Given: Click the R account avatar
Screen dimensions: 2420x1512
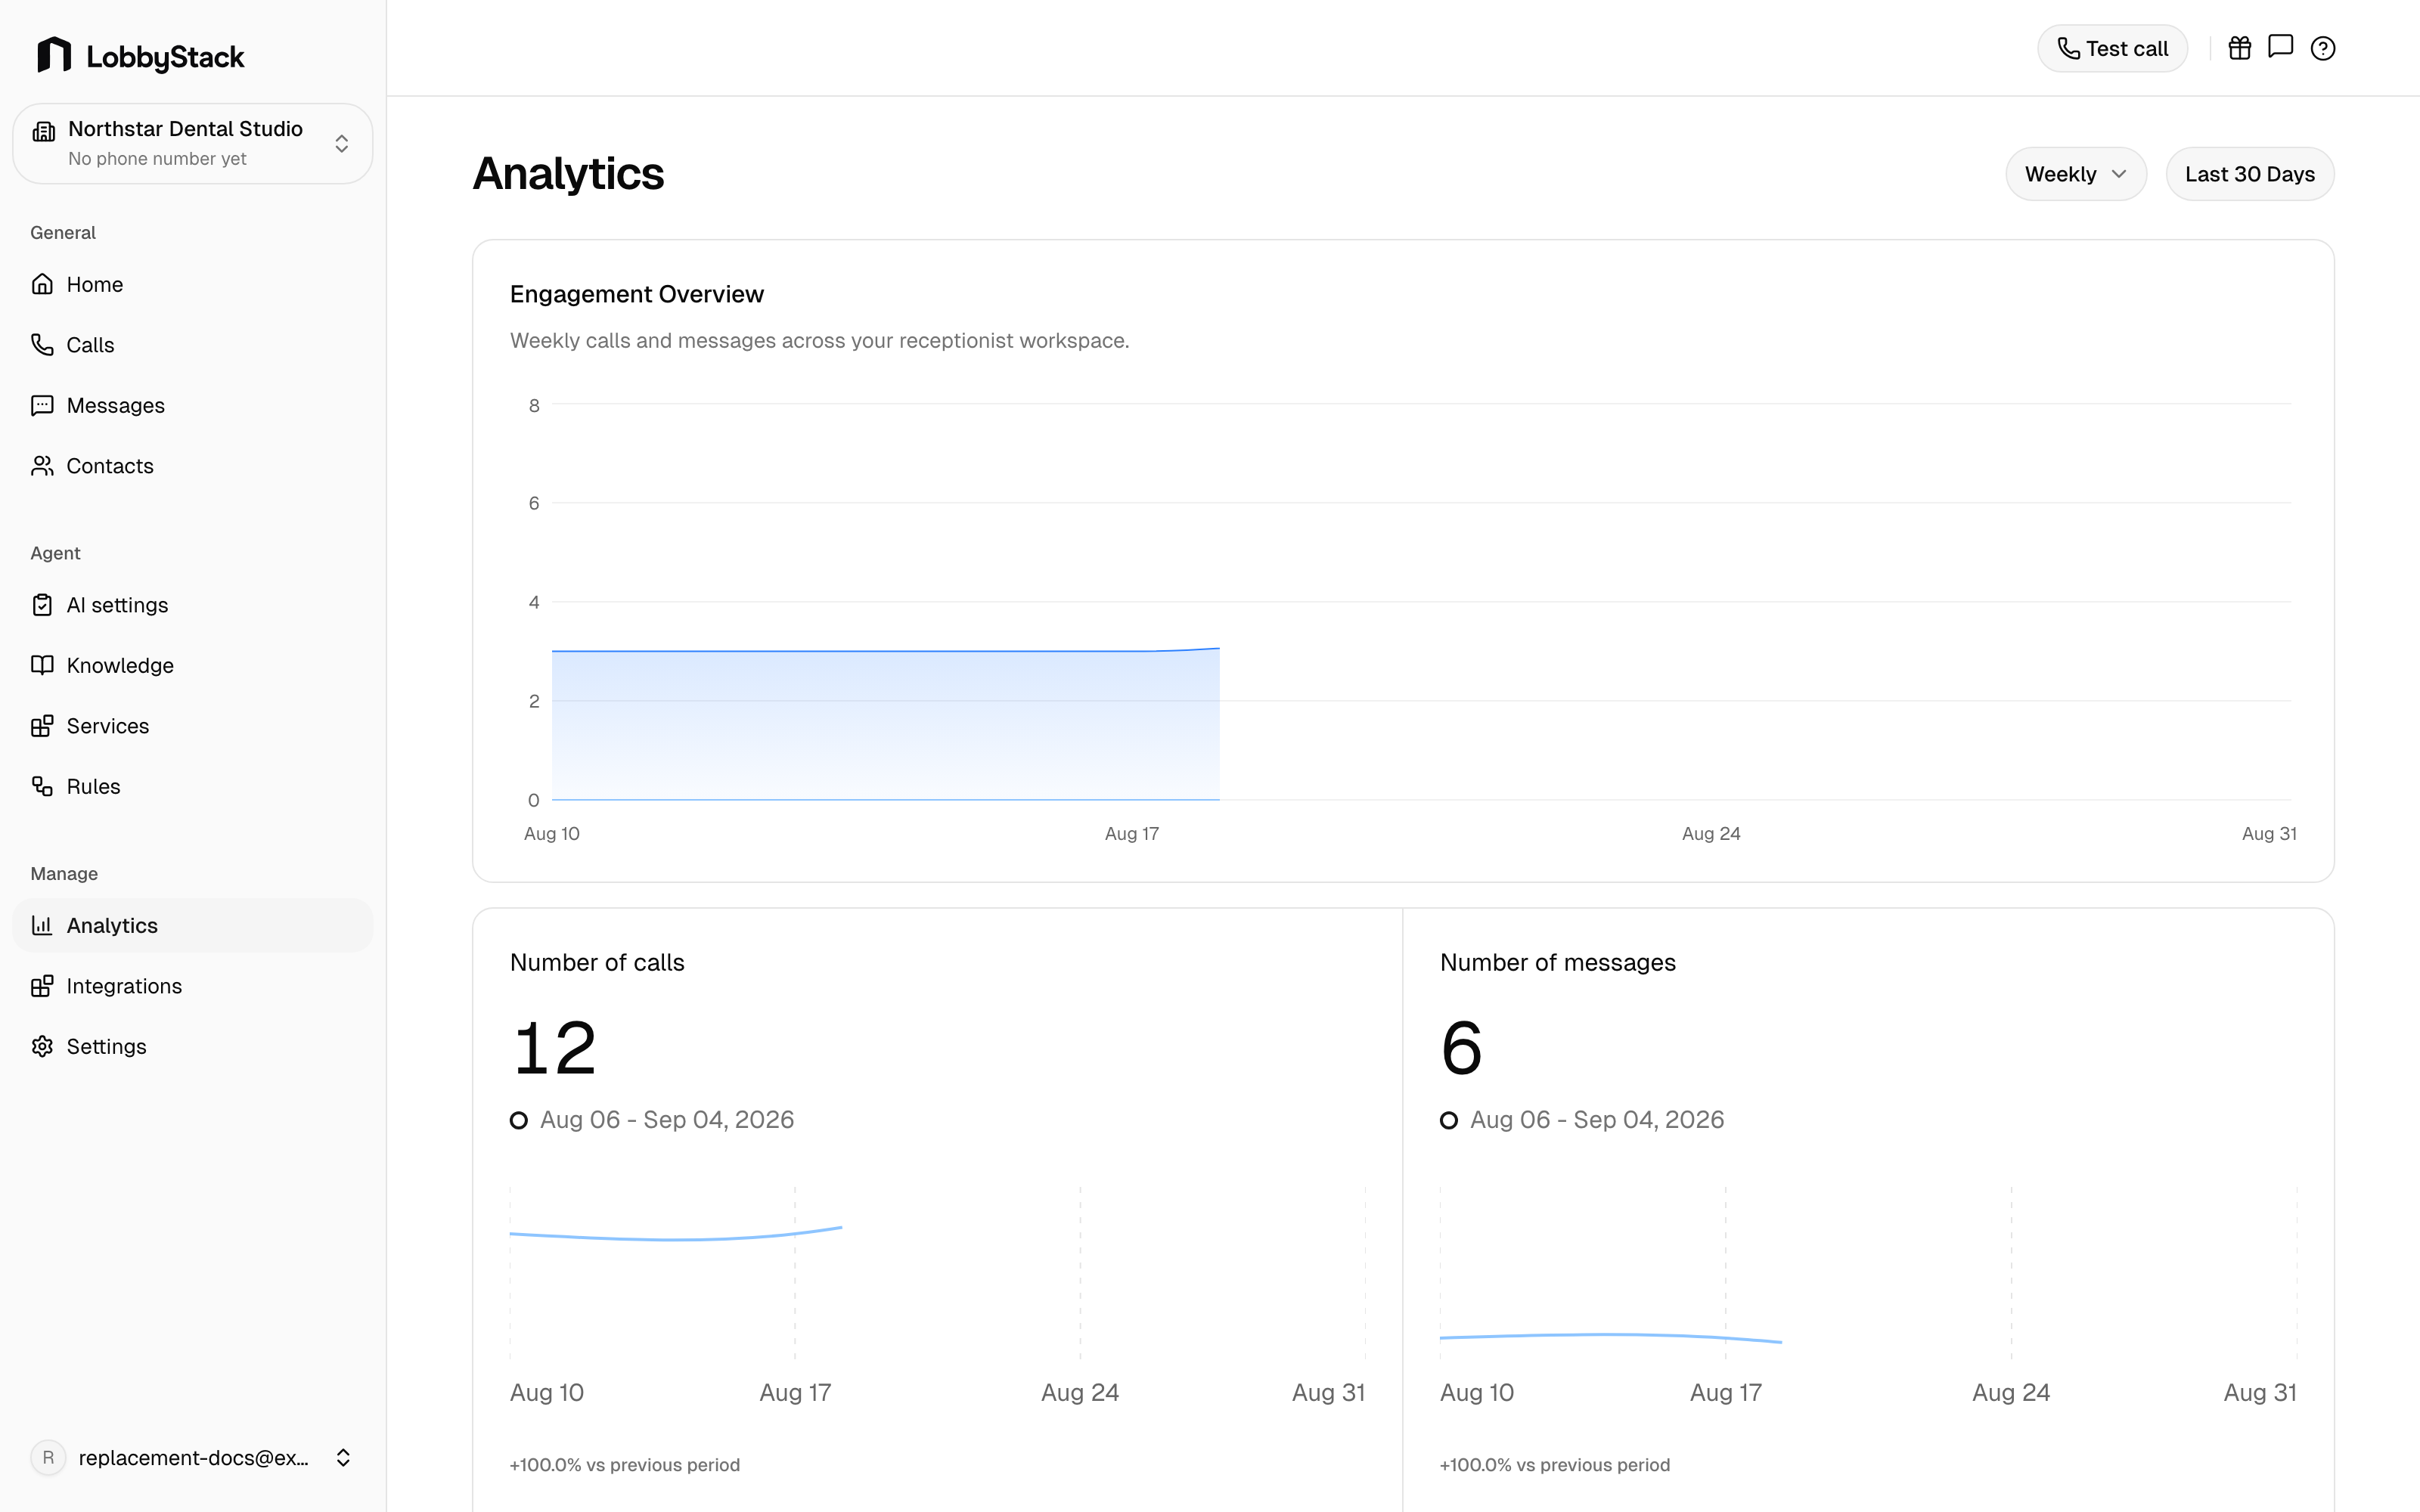Looking at the screenshot, I should 48,1457.
